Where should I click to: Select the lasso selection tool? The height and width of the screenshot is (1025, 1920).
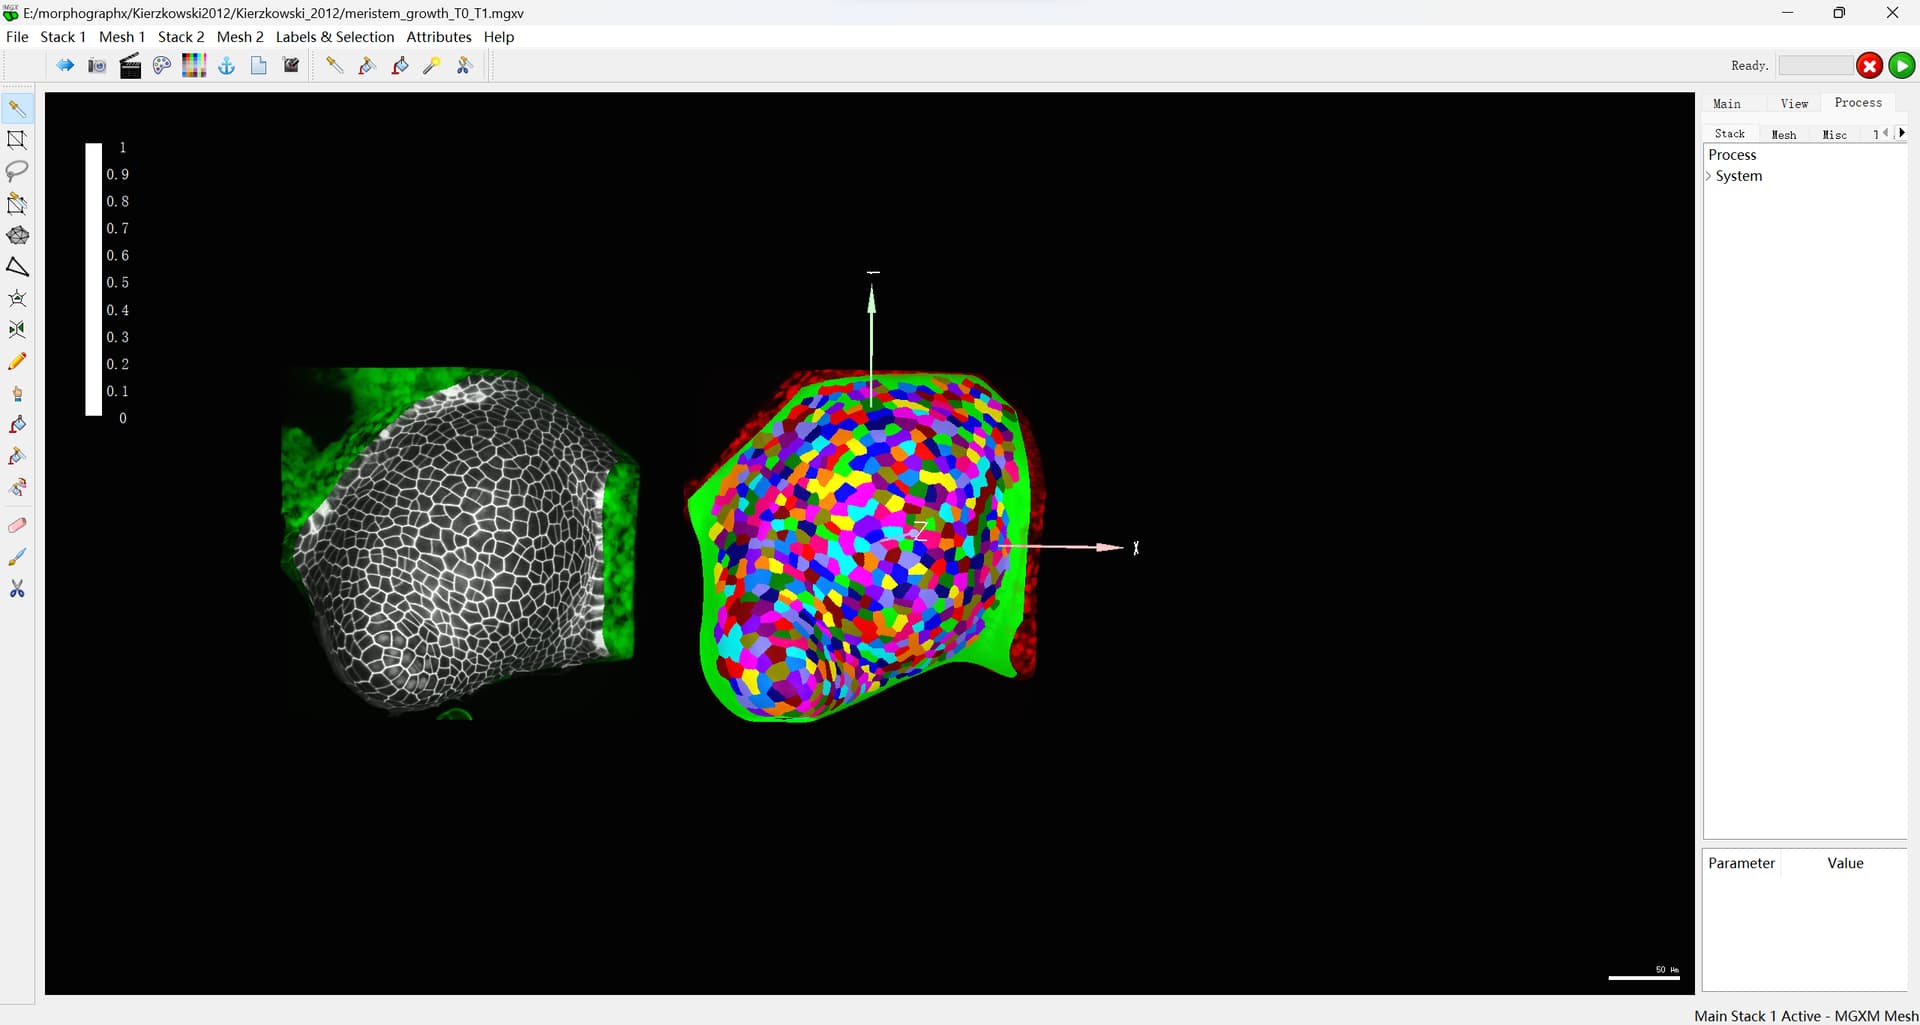click(x=17, y=171)
